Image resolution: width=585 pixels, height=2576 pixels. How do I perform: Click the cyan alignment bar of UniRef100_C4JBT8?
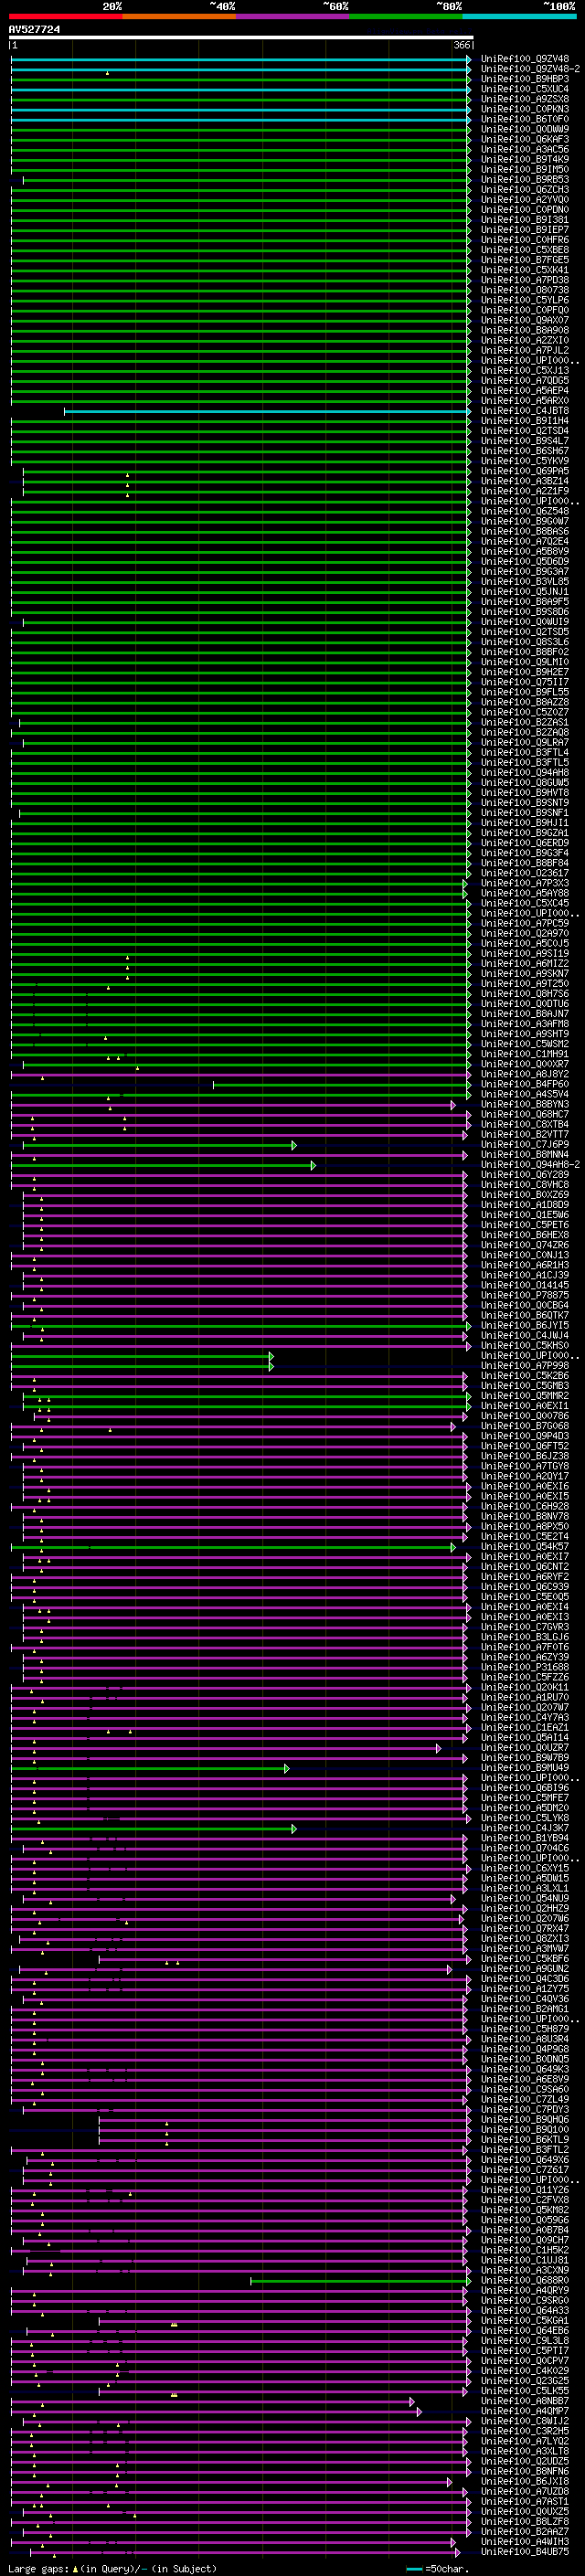coord(267,411)
